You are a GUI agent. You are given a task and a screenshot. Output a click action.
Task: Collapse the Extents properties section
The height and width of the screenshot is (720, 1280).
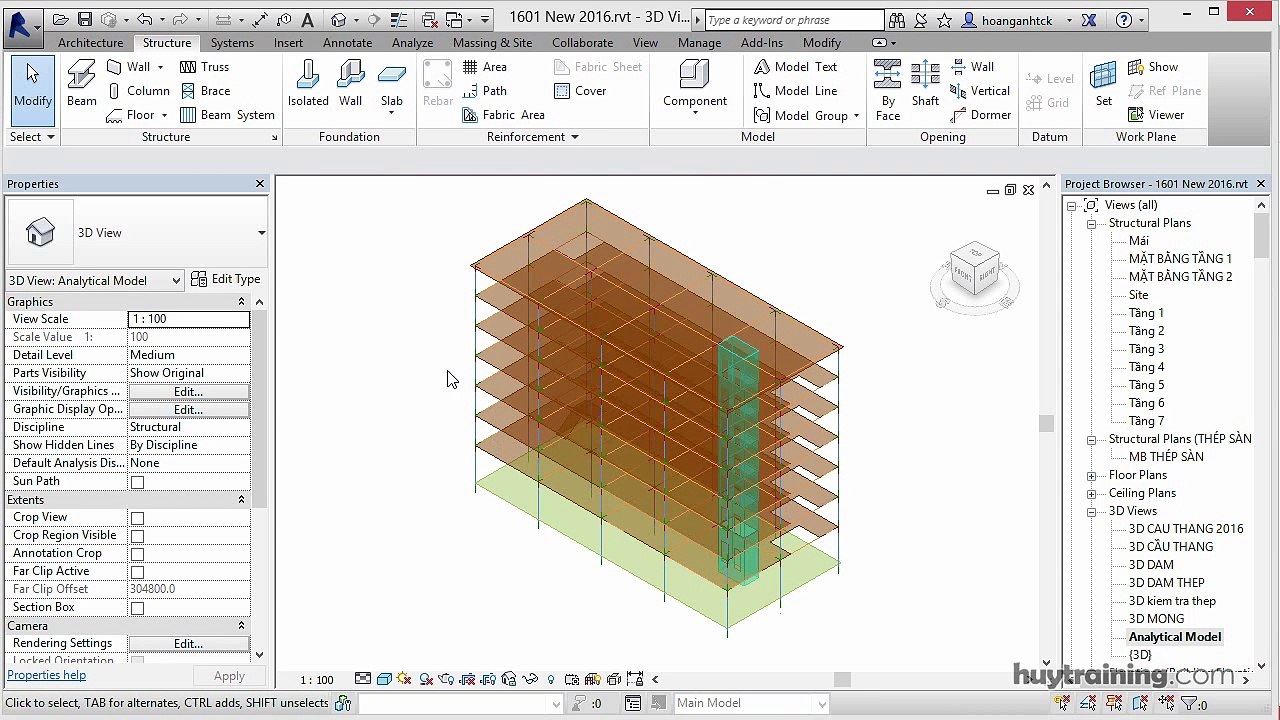241,500
